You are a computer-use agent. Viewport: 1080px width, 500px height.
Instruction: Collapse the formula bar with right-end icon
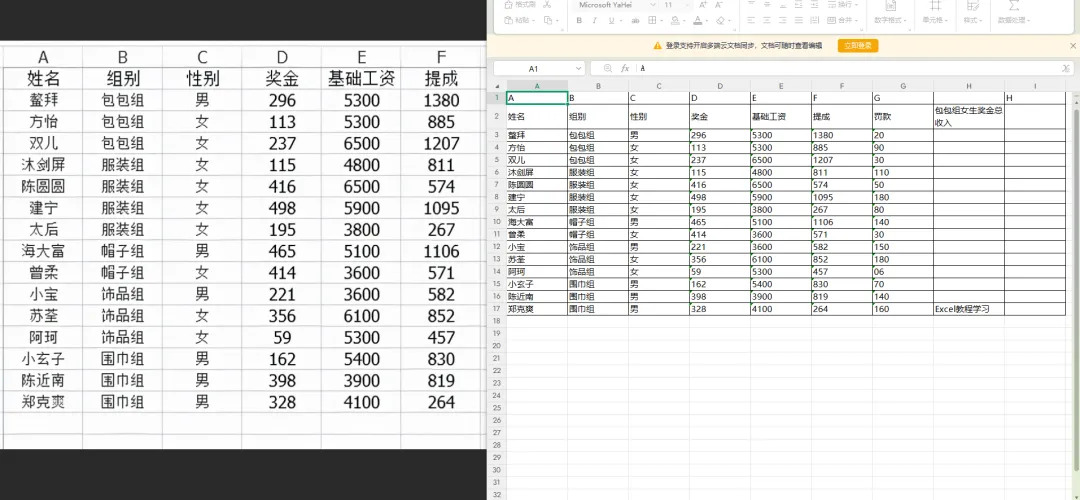[1066, 68]
